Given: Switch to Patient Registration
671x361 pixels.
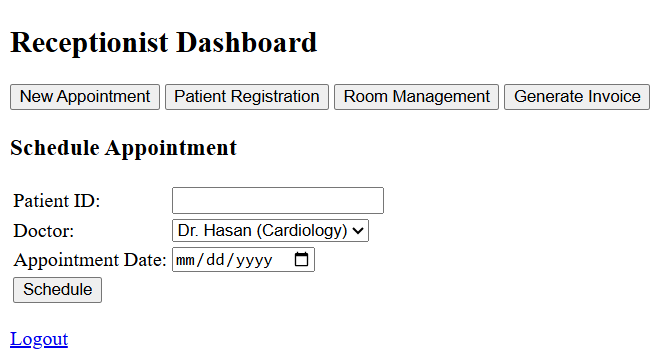Looking at the screenshot, I should [x=247, y=97].
